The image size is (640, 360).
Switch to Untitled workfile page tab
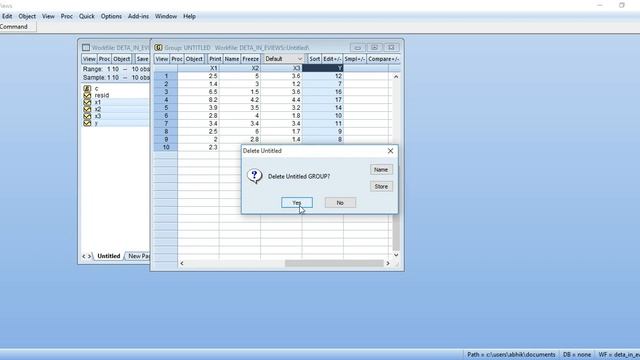coord(109,256)
